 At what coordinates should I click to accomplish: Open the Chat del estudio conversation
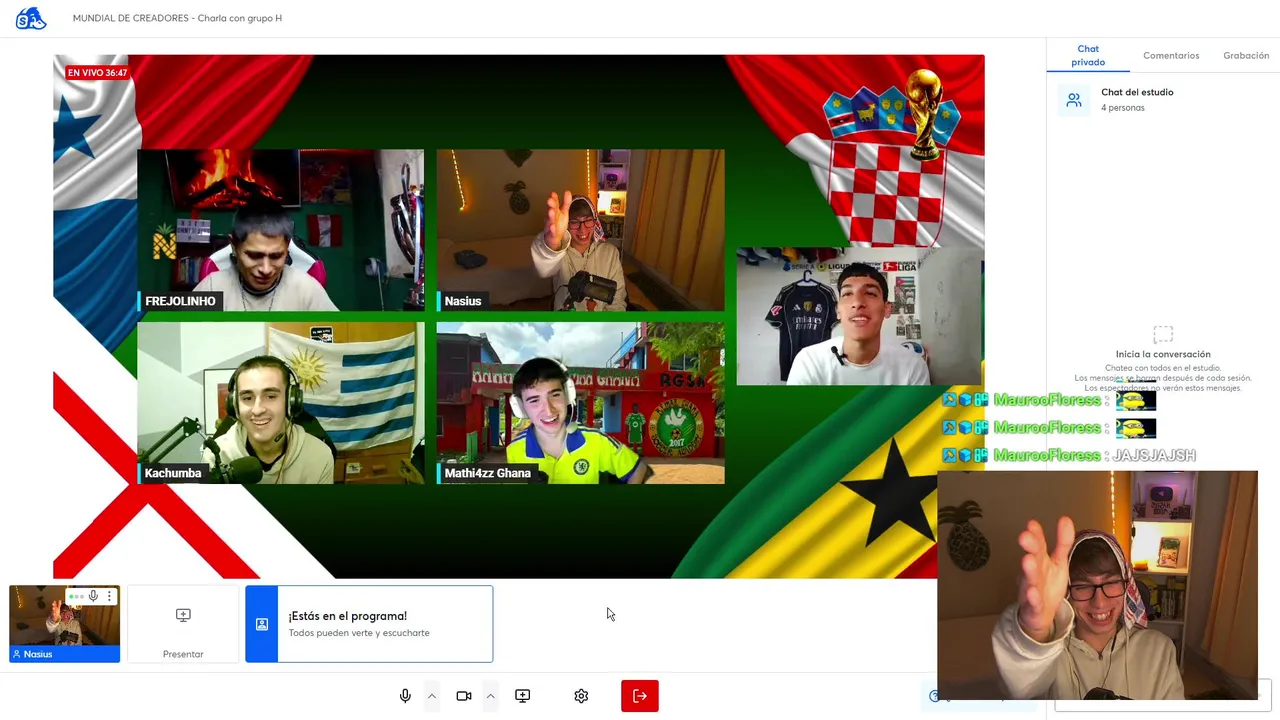[x=1162, y=99]
